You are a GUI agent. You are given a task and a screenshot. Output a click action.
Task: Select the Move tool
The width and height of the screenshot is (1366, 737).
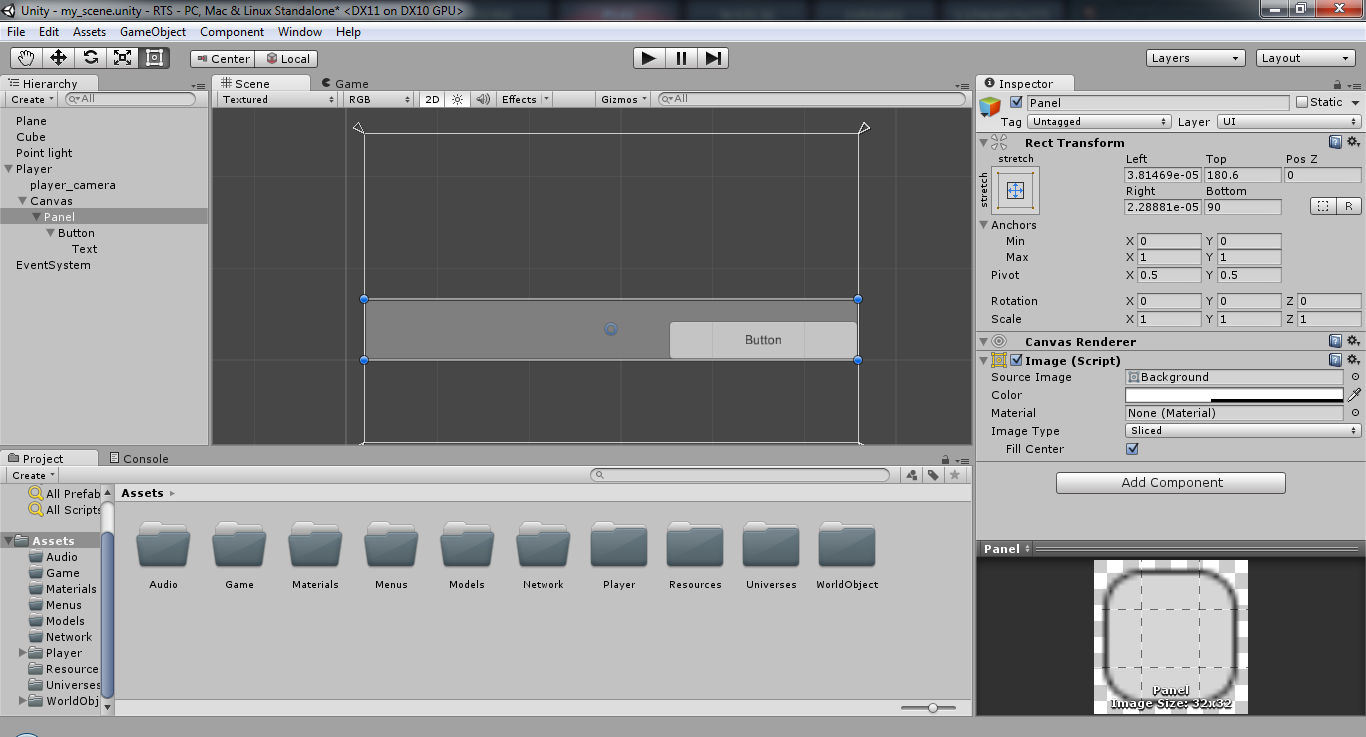[58, 58]
